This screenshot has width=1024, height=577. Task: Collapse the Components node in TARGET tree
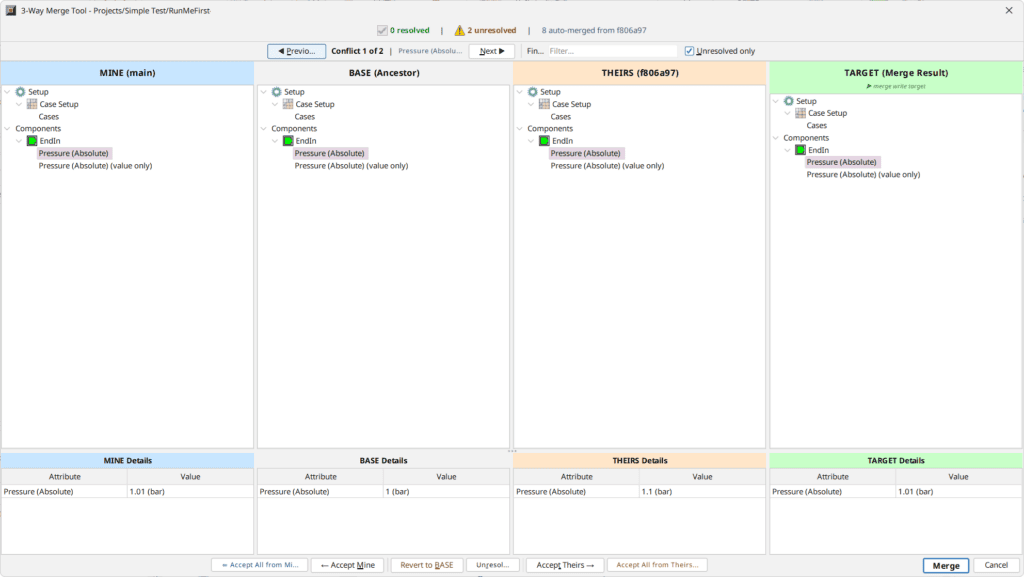pos(775,138)
